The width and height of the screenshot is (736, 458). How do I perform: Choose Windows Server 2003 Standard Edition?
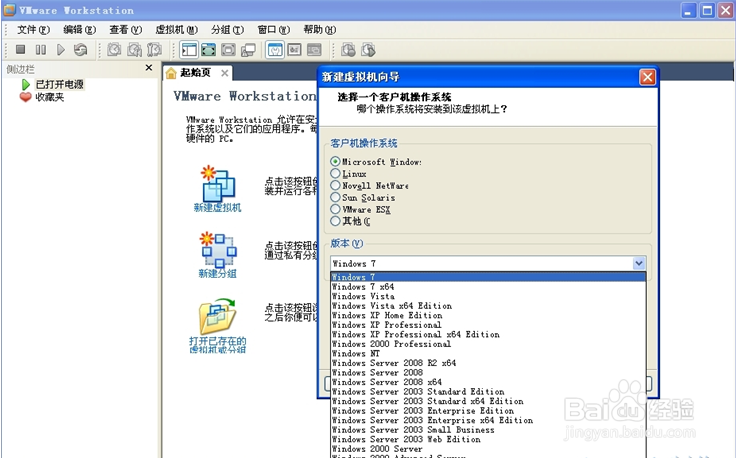pos(488,392)
